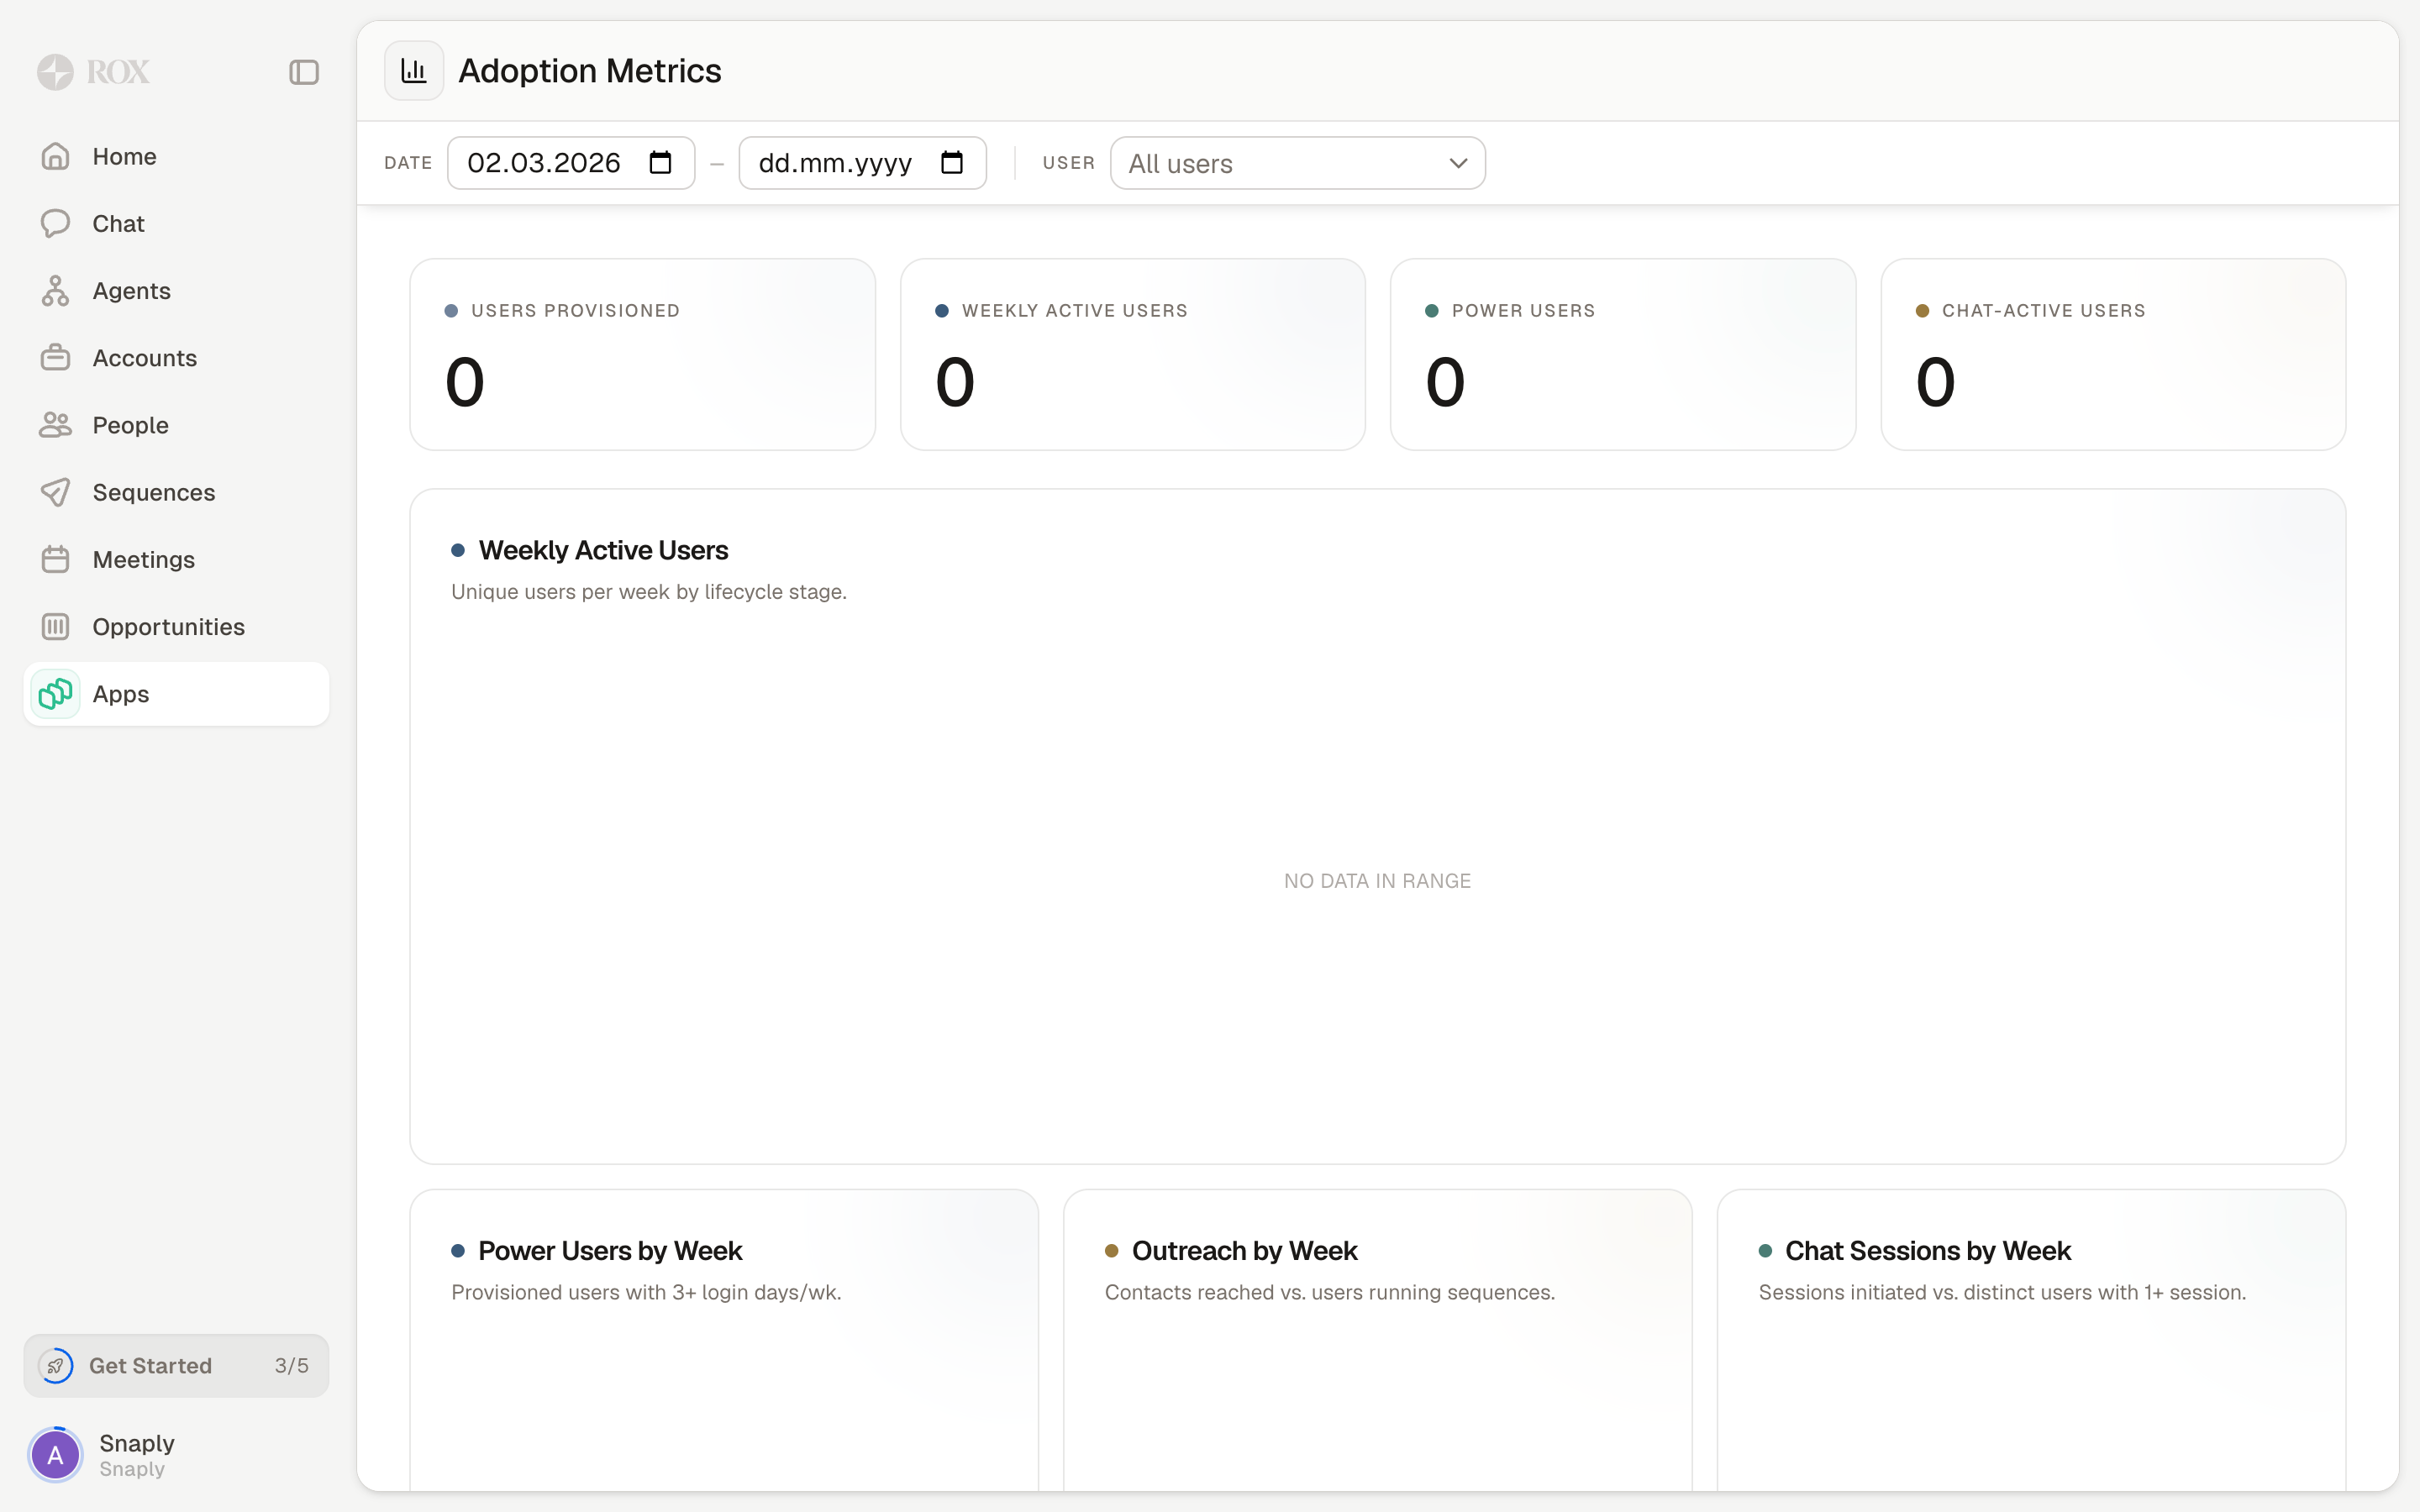Screen dimensions: 2420x1512
Task: Click the Agents nodes icon
Action: coord(55,290)
